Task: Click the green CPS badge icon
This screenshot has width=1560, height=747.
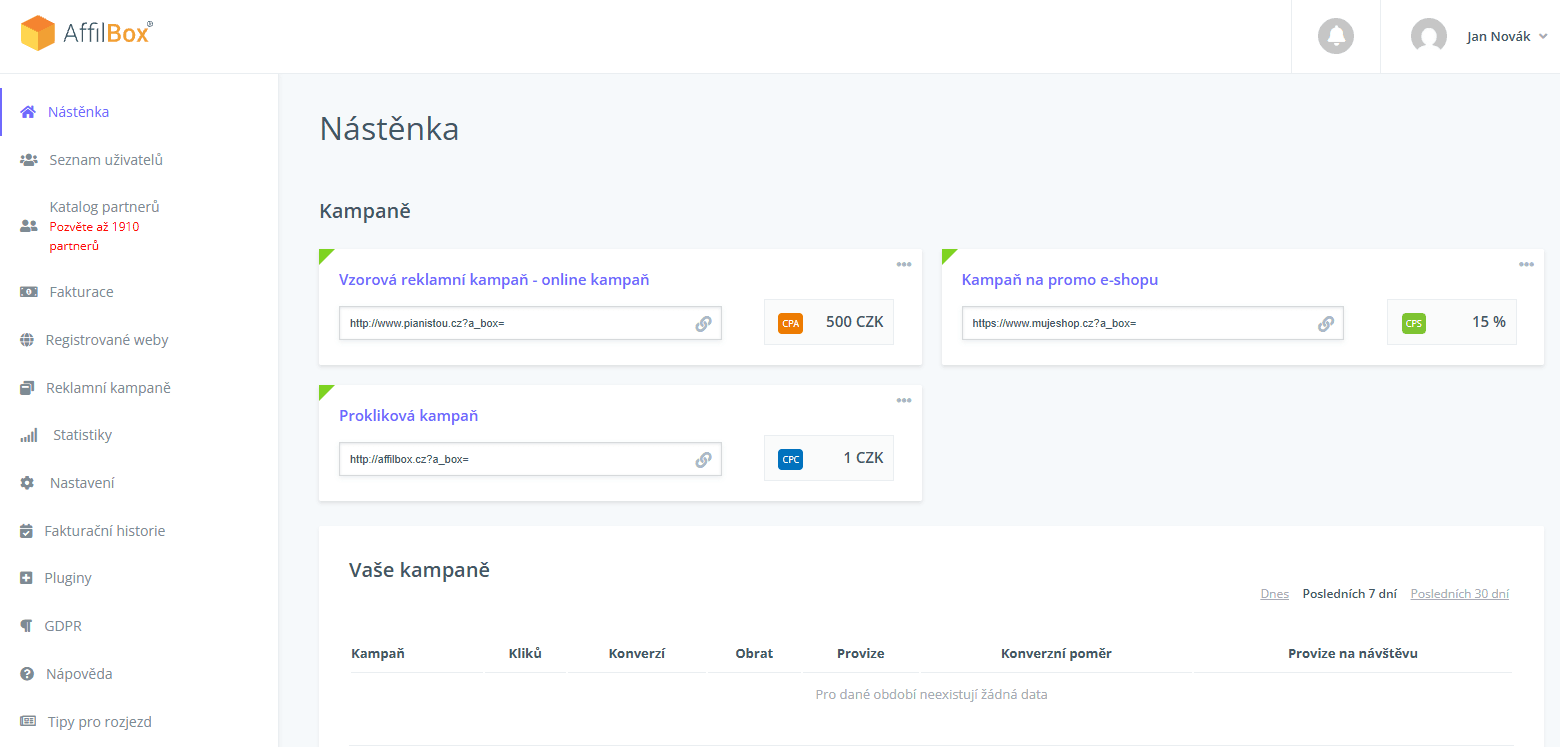Action: [x=1413, y=323]
